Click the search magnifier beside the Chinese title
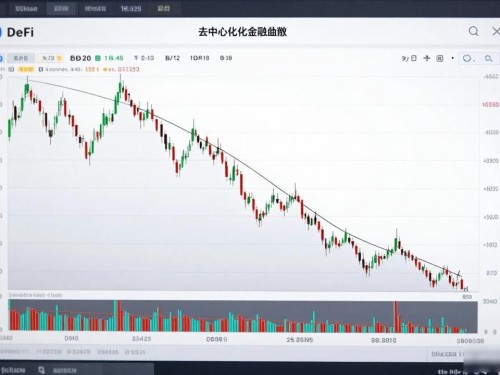The image size is (500, 375). point(473,31)
